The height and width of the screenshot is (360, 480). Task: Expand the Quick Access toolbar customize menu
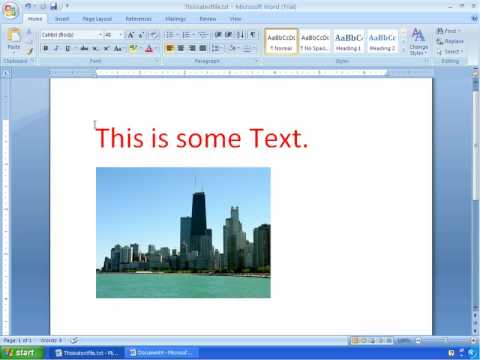tap(67, 6)
